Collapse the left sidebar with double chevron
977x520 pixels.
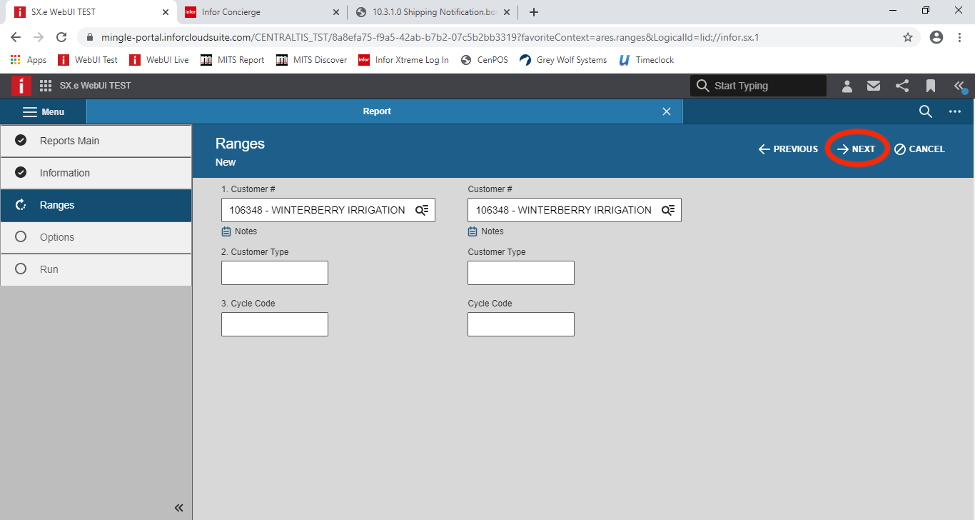(179, 508)
